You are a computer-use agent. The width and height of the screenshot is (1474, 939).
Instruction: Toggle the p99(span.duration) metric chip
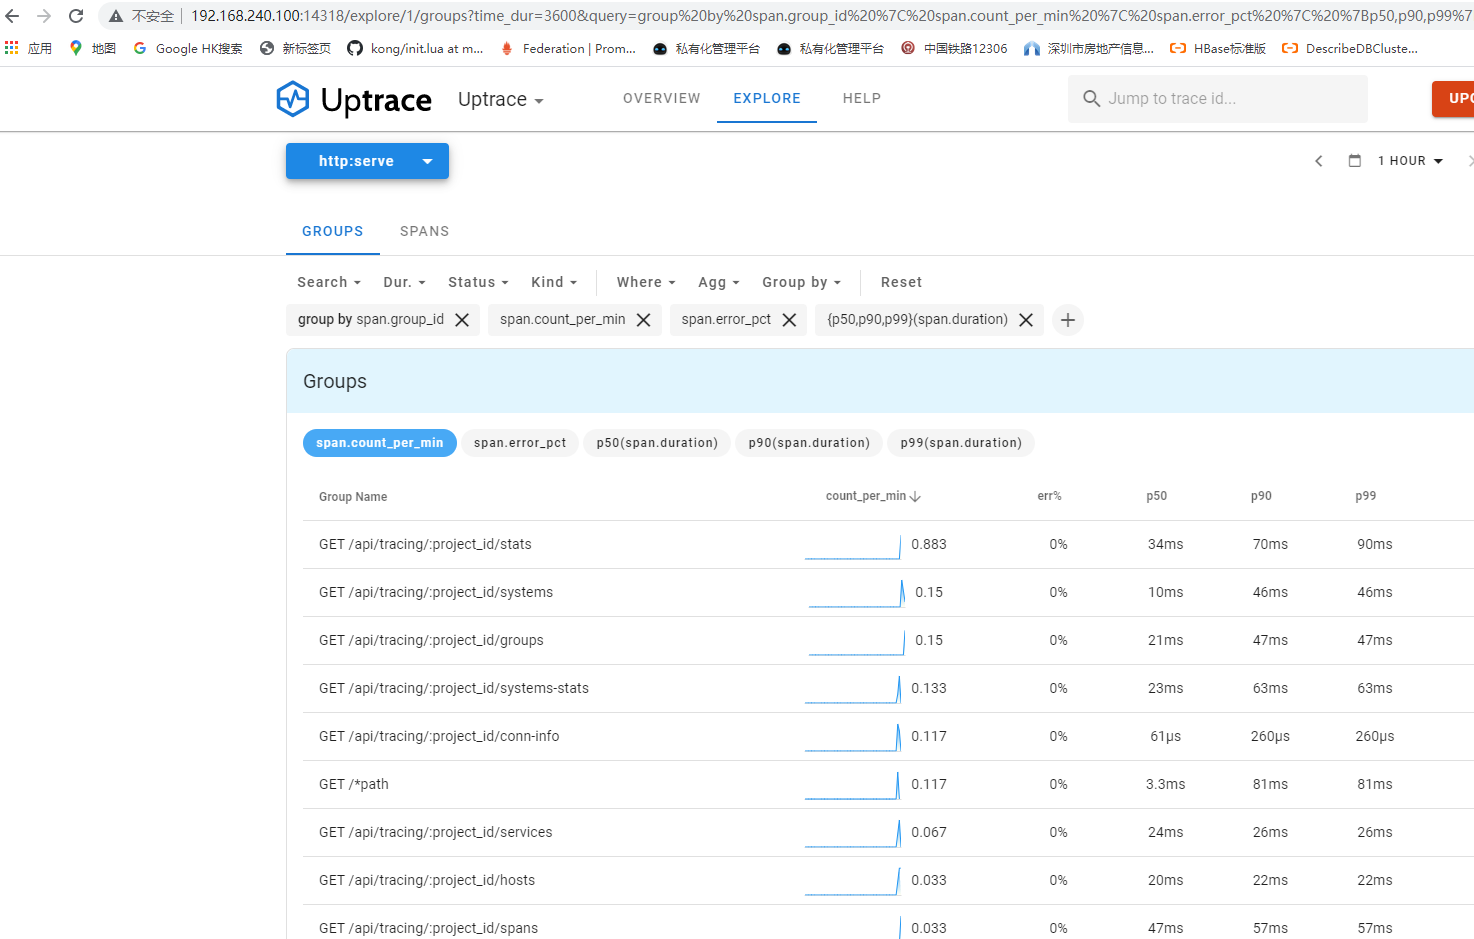[960, 443]
